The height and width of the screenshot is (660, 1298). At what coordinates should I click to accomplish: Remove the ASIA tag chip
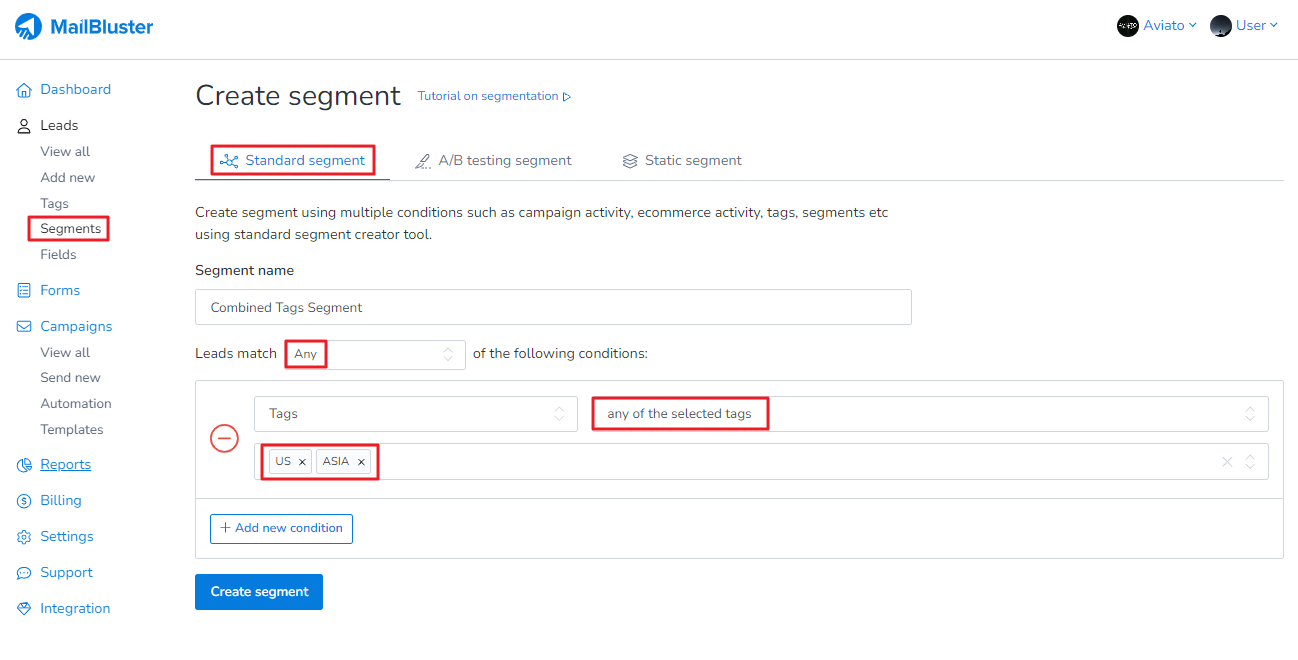click(361, 462)
